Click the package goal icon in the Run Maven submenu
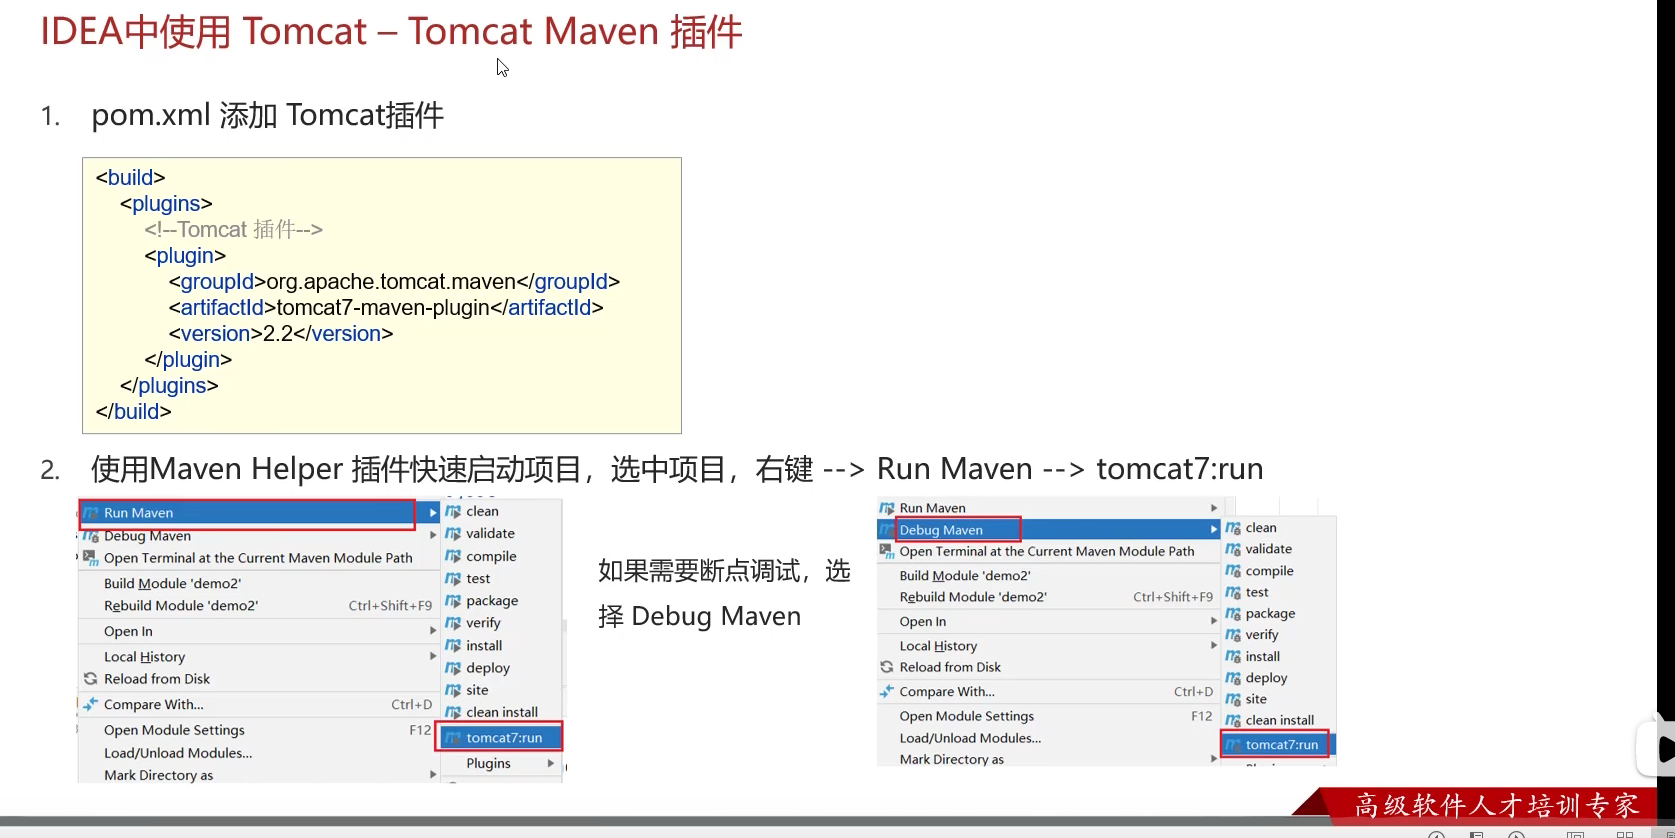Screen dimensions: 1675x838 453,601
